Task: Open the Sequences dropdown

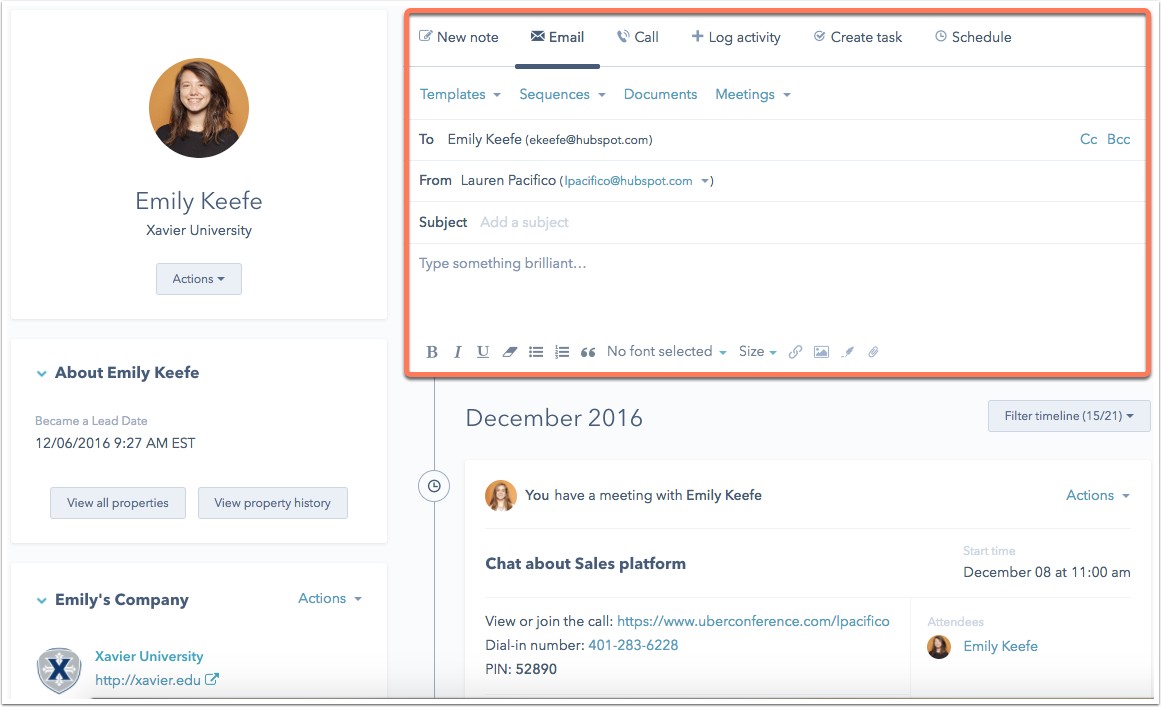Action: point(563,95)
